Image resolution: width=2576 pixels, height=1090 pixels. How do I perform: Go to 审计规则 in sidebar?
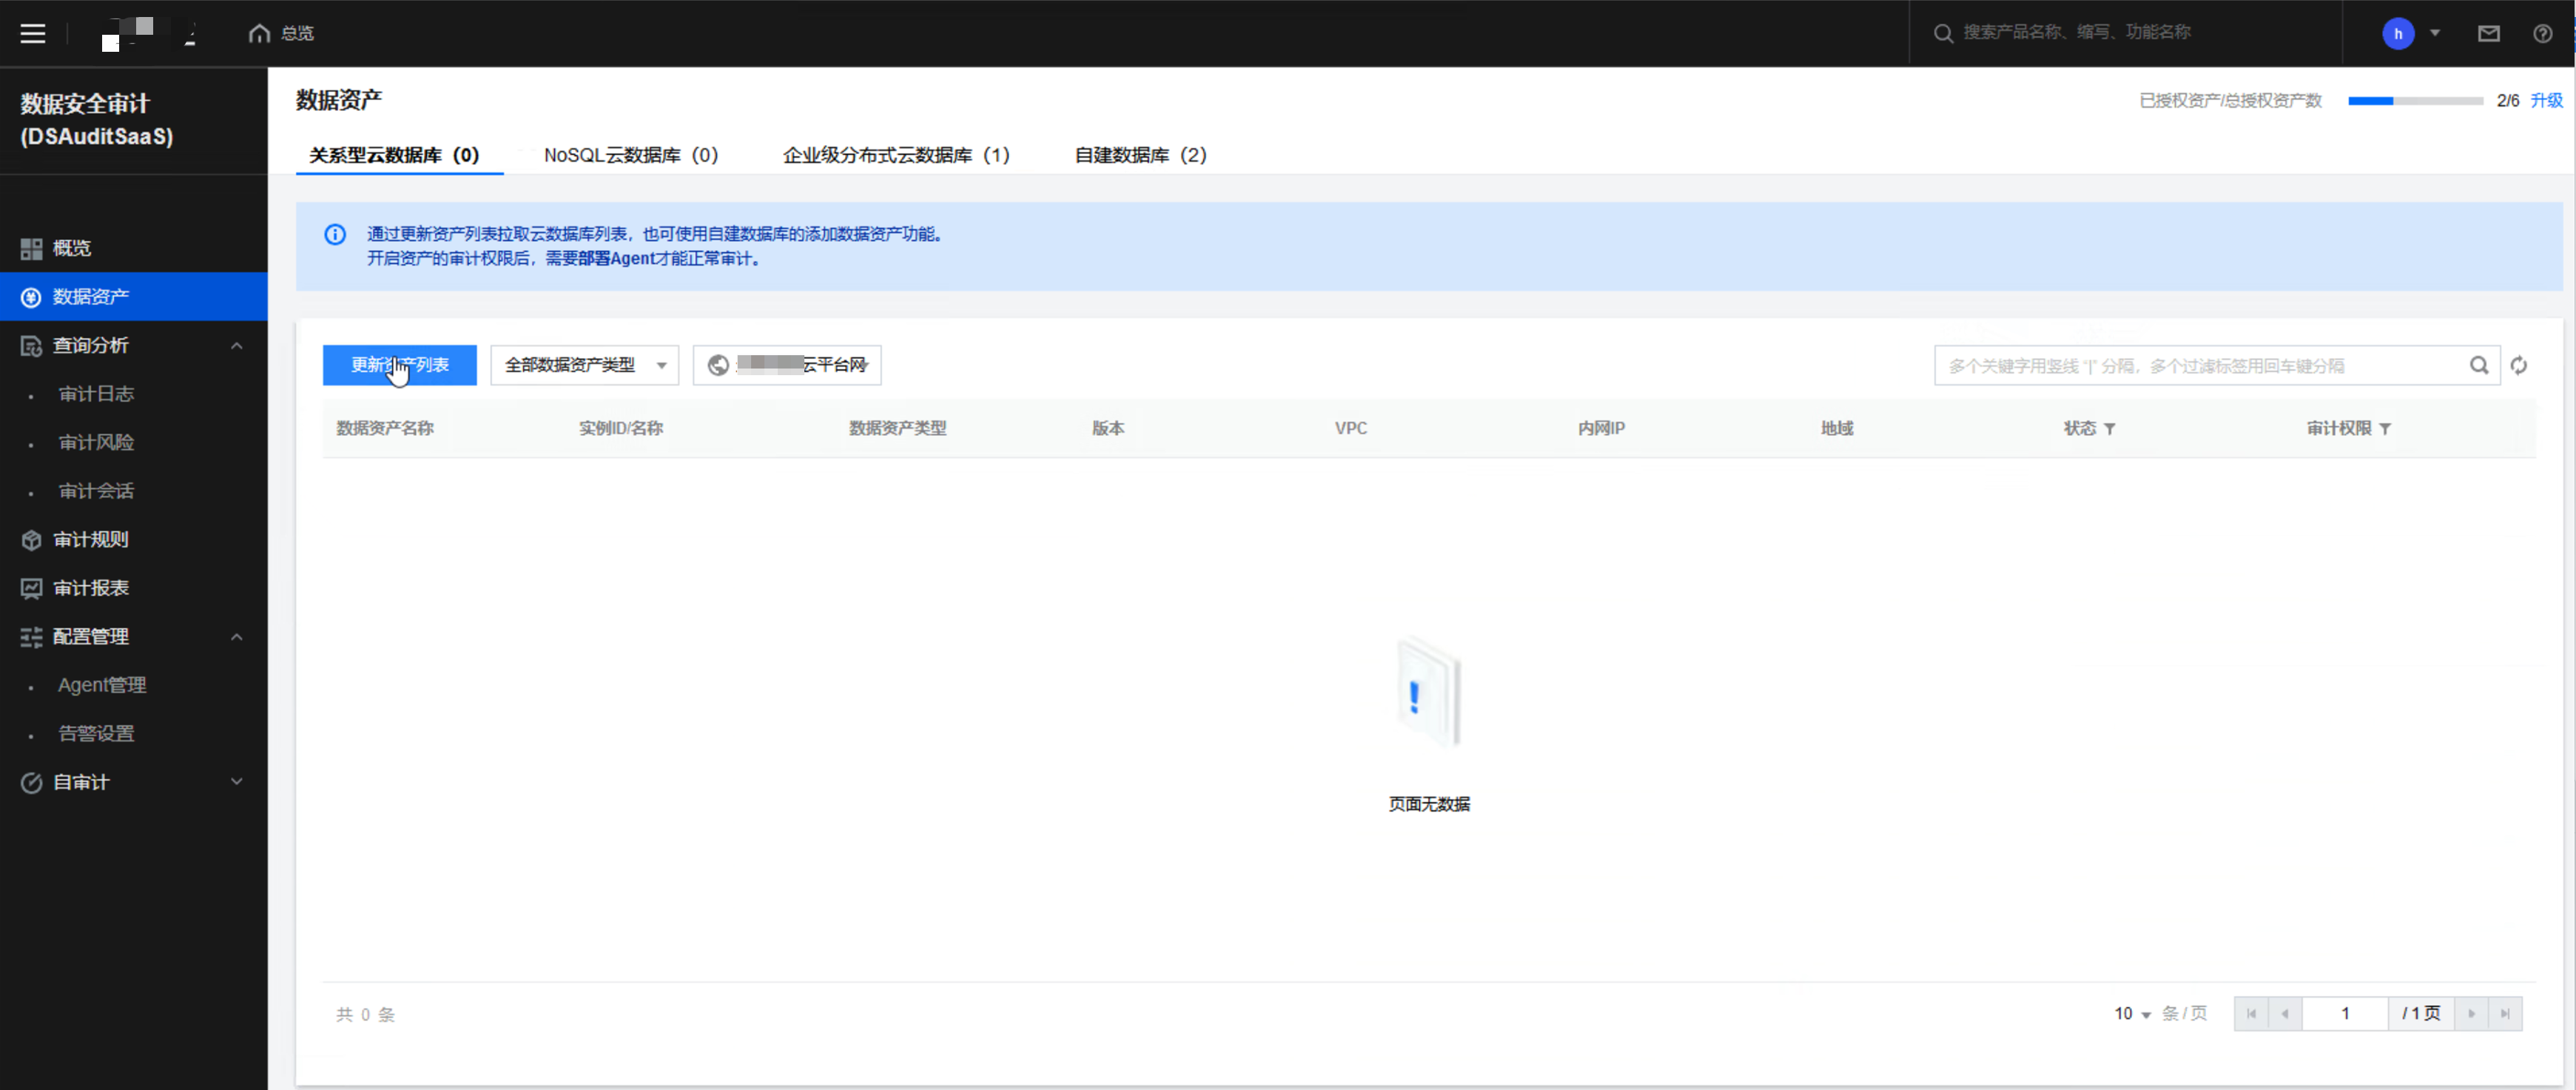(x=90, y=540)
